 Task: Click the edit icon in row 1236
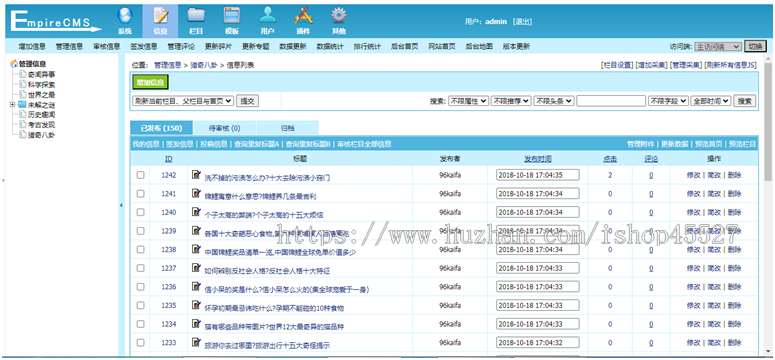click(x=196, y=287)
